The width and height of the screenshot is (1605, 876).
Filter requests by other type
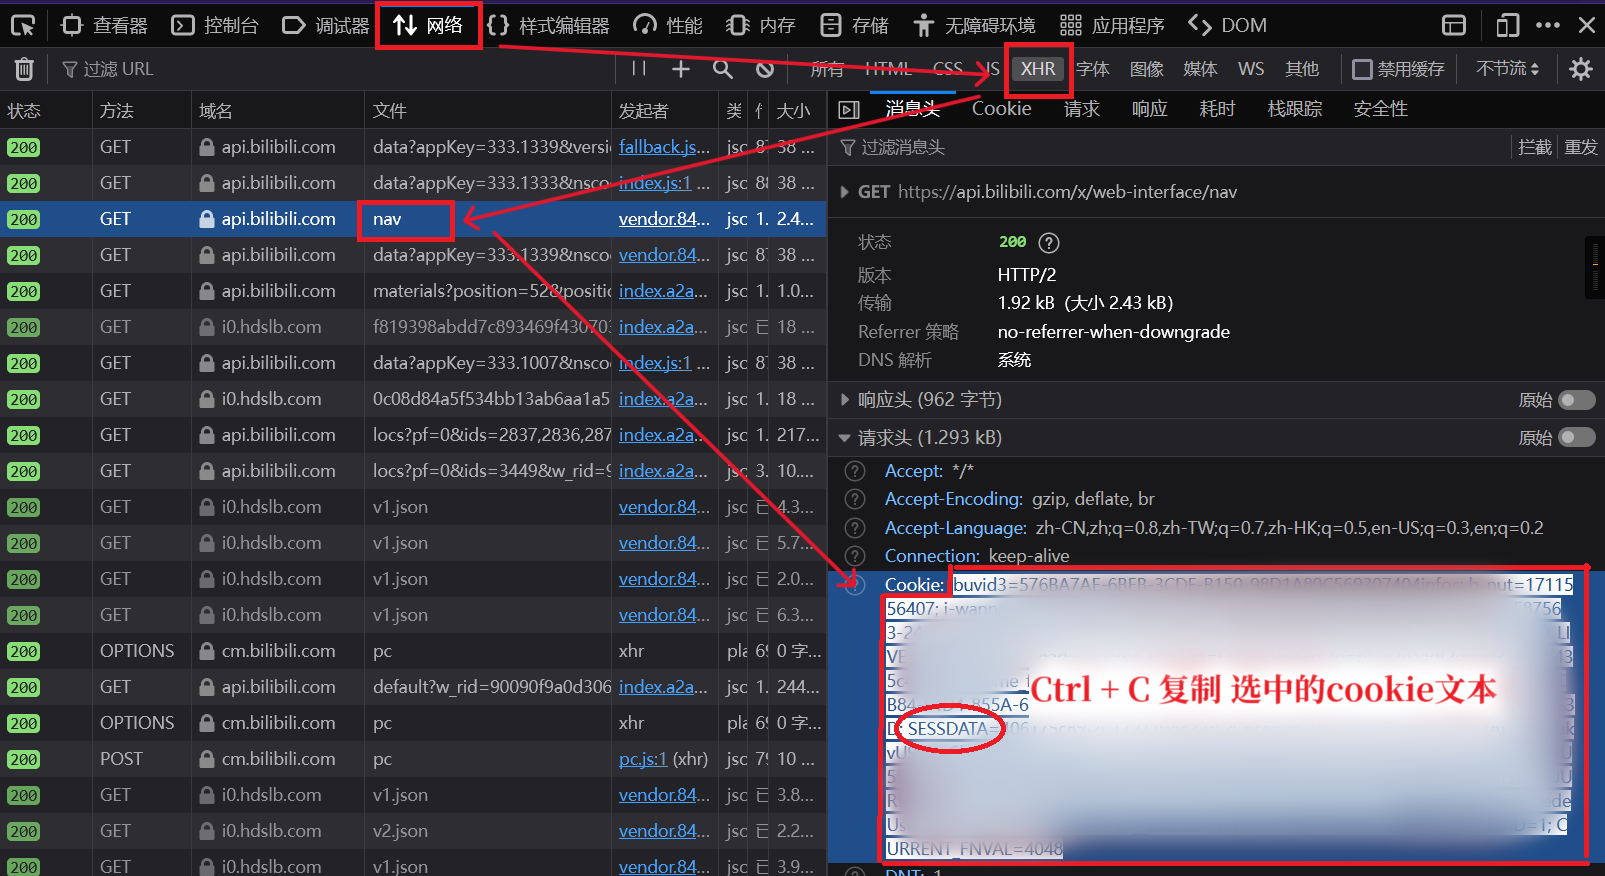click(1302, 69)
